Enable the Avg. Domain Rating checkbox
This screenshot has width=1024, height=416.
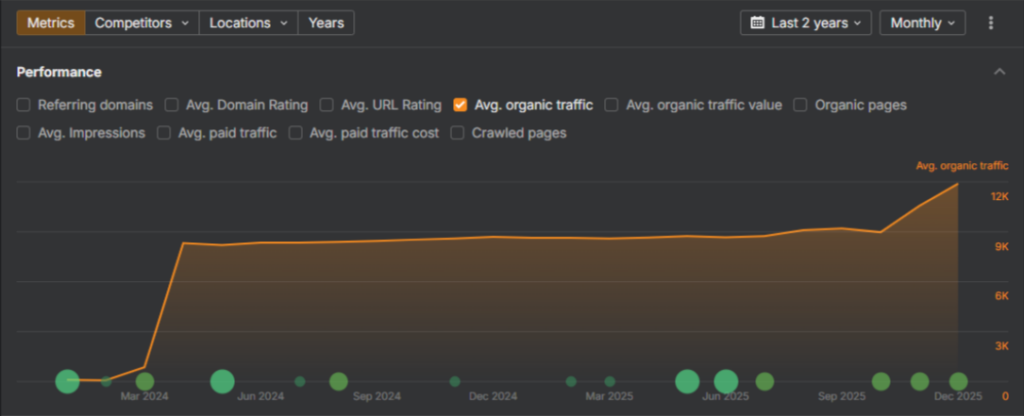(171, 104)
